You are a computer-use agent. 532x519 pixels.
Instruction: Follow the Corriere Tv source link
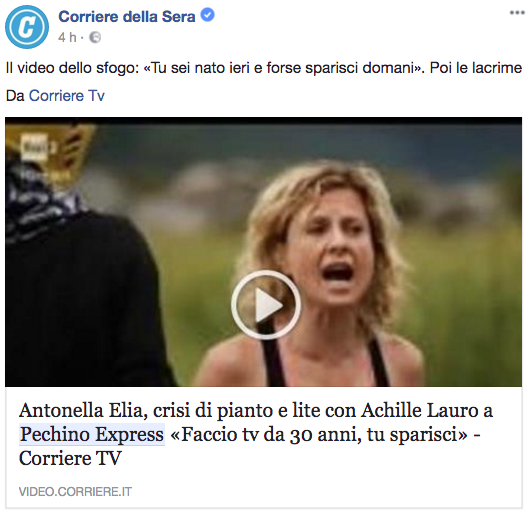(x=67, y=96)
